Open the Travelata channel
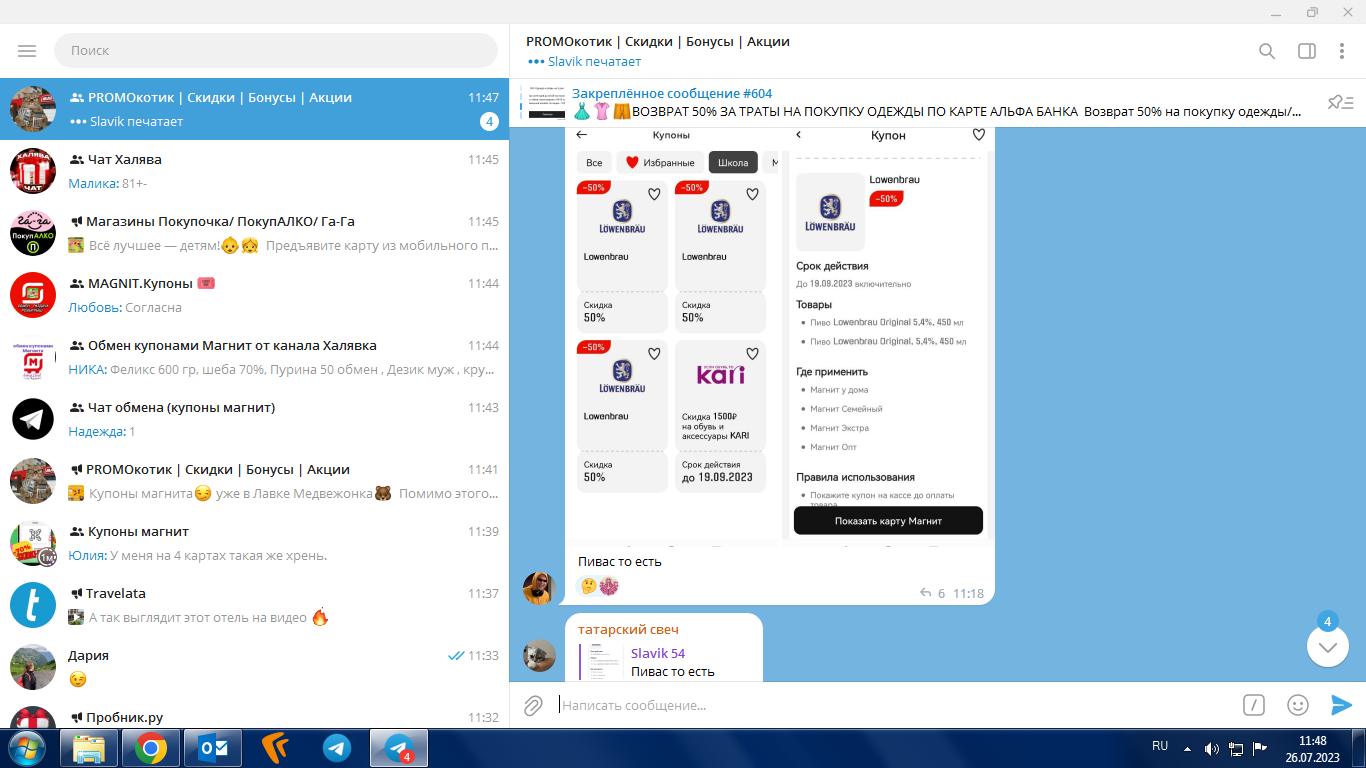 [x=255, y=605]
